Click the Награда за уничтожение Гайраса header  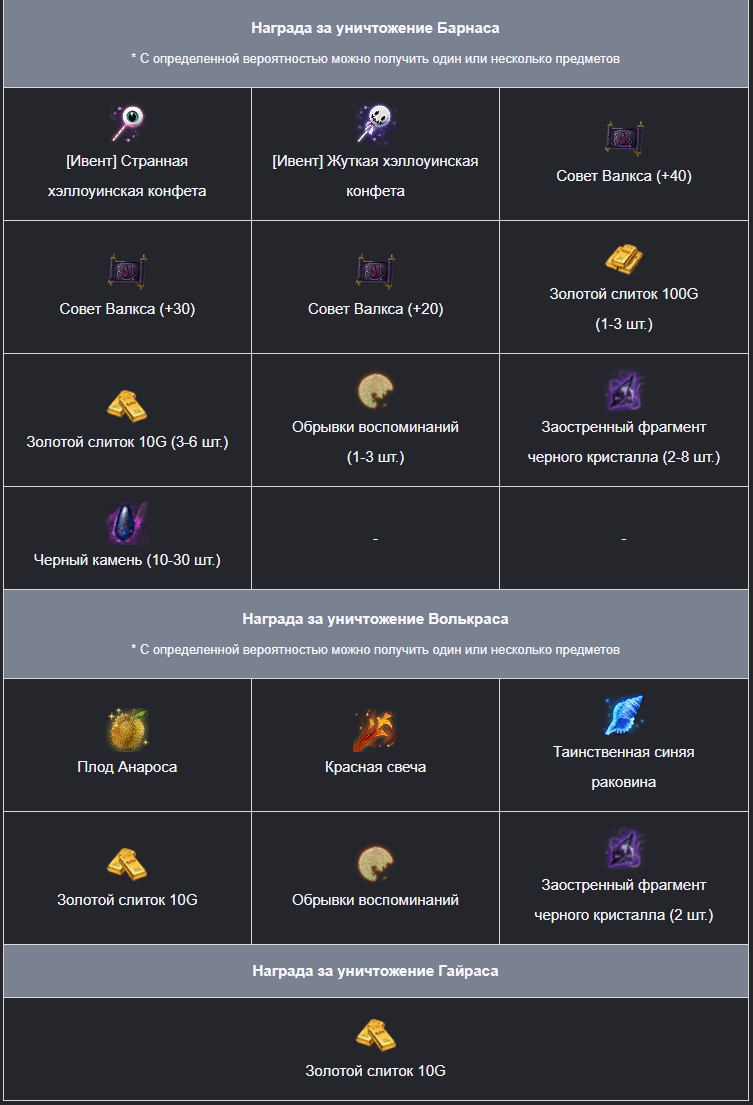tap(375, 971)
